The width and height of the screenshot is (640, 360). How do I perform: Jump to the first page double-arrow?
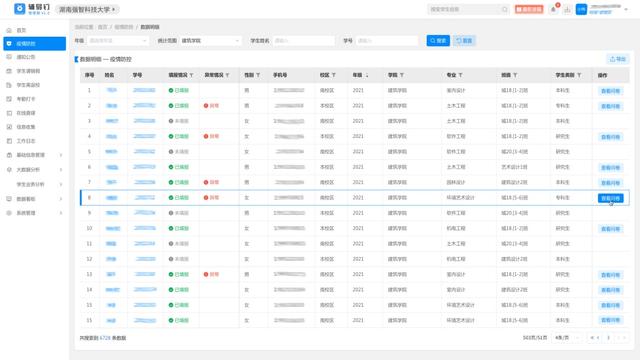(592, 338)
